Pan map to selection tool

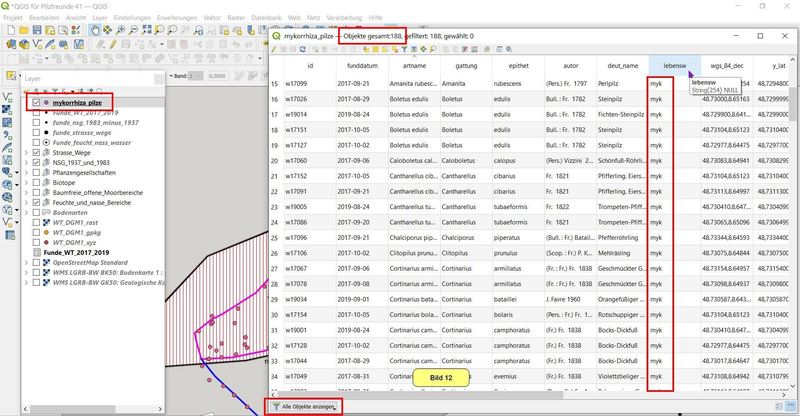(107, 30)
